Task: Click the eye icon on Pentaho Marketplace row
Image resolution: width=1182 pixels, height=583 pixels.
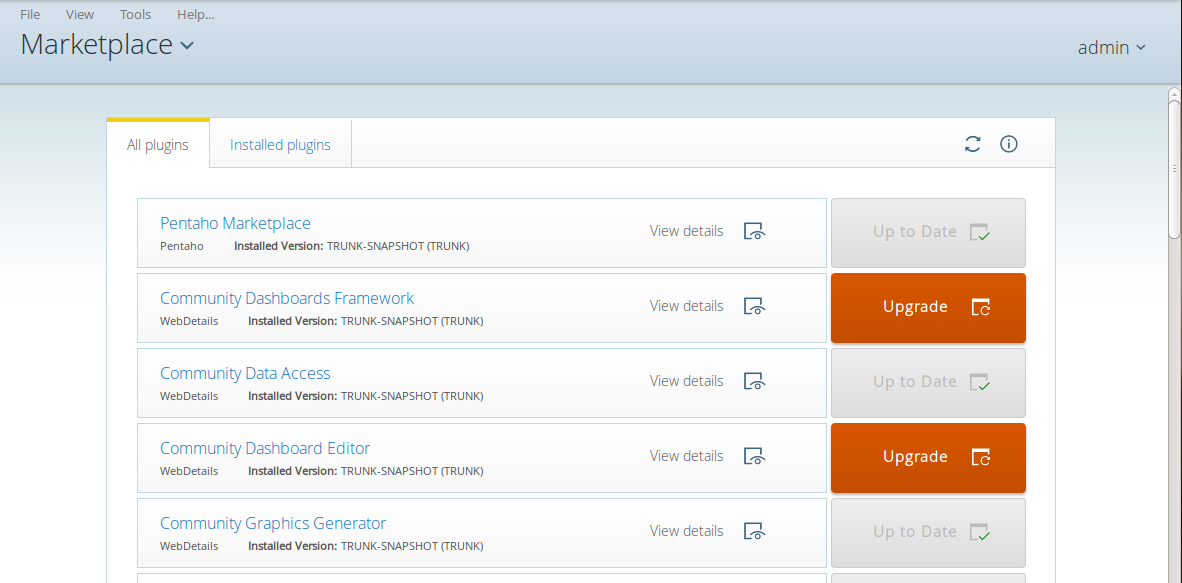Action: tap(755, 231)
